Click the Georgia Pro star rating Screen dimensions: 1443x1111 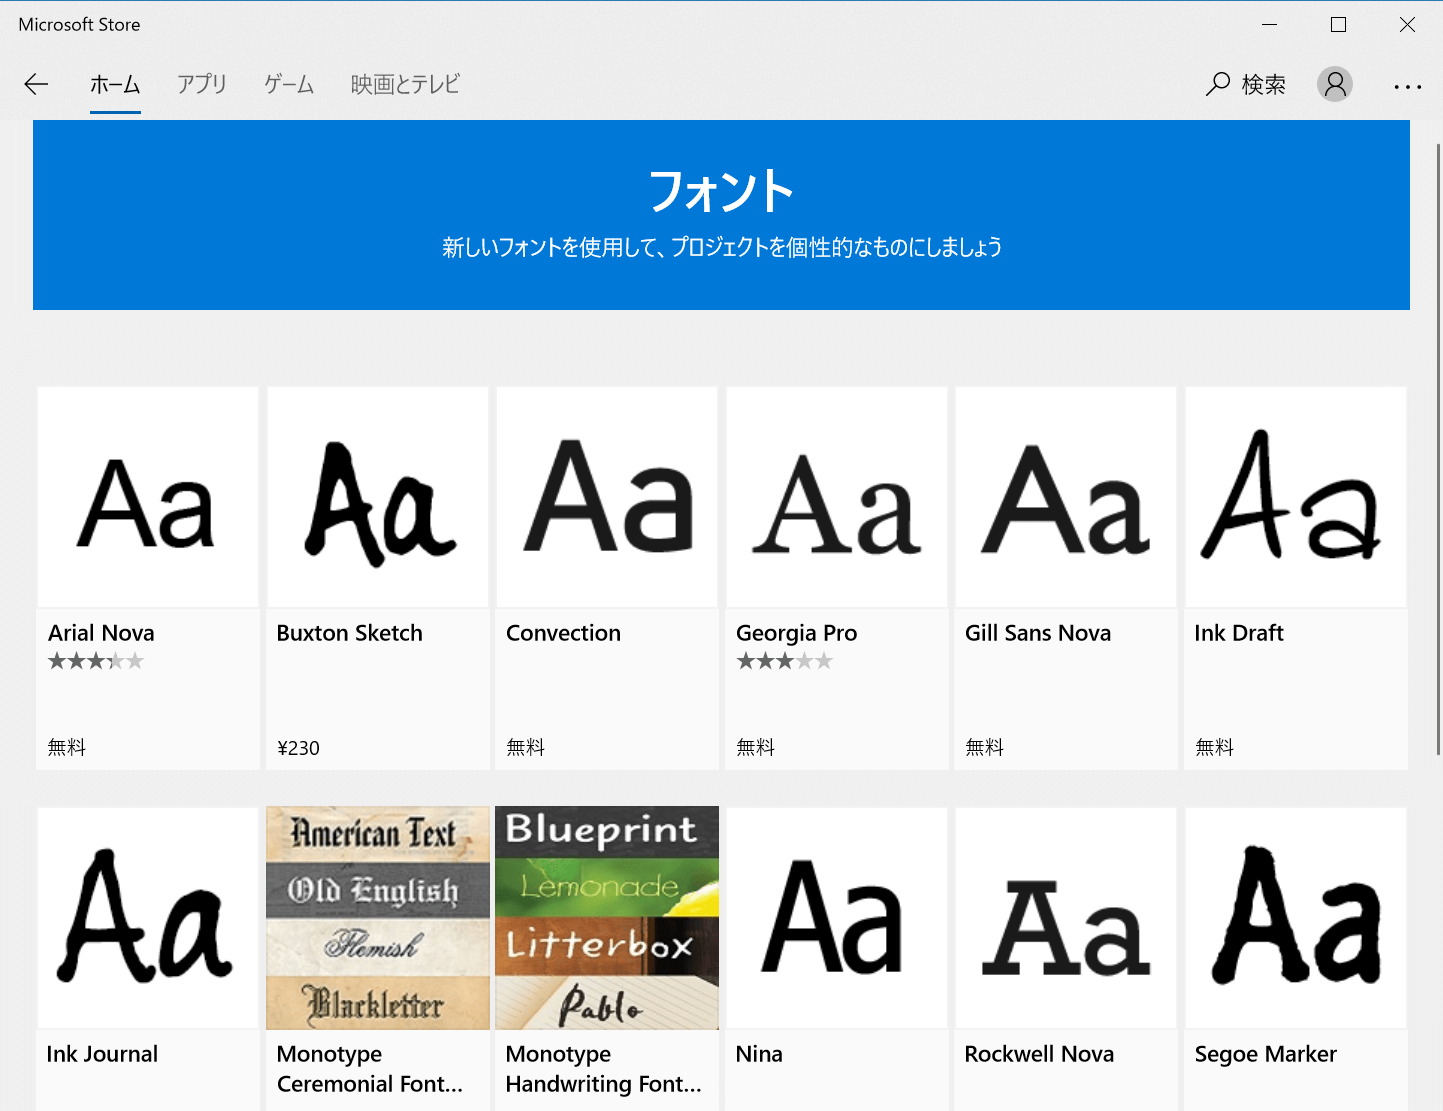785,661
